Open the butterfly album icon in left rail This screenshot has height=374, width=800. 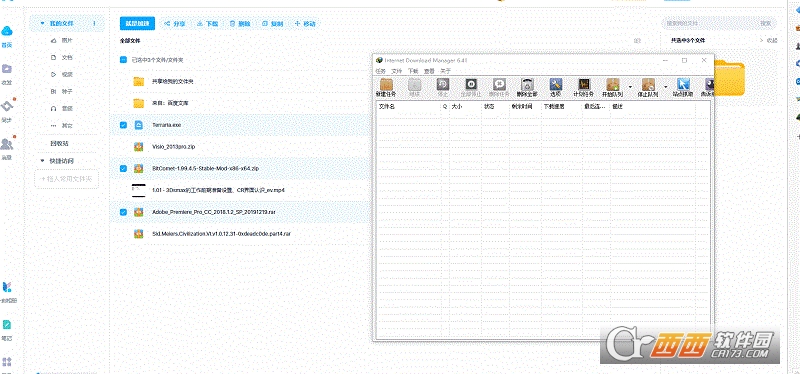8,287
